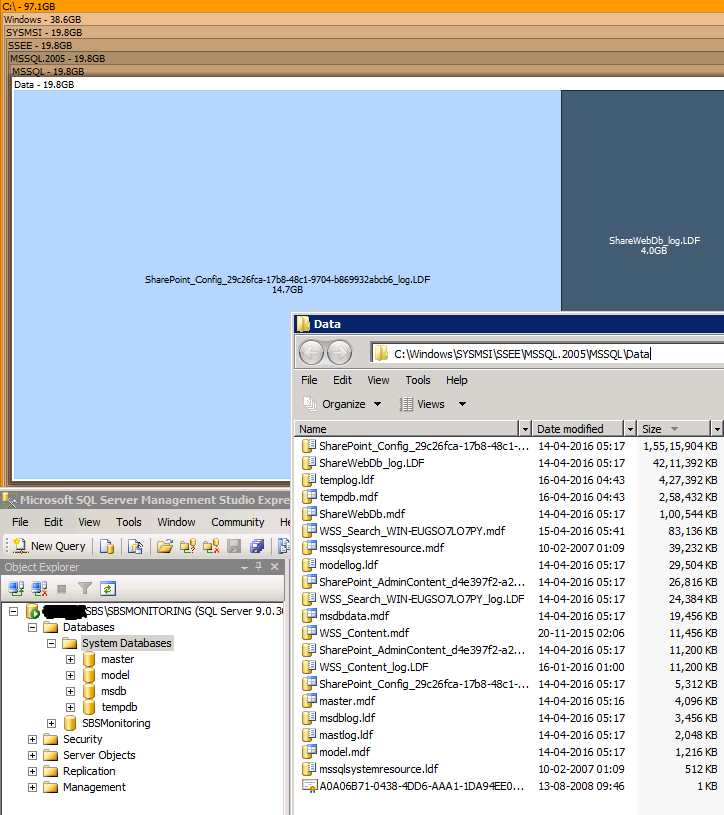The height and width of the screenshot is (815, 724).
Task: Collapse the Databases folder node
Action: [x=32, y=627]
